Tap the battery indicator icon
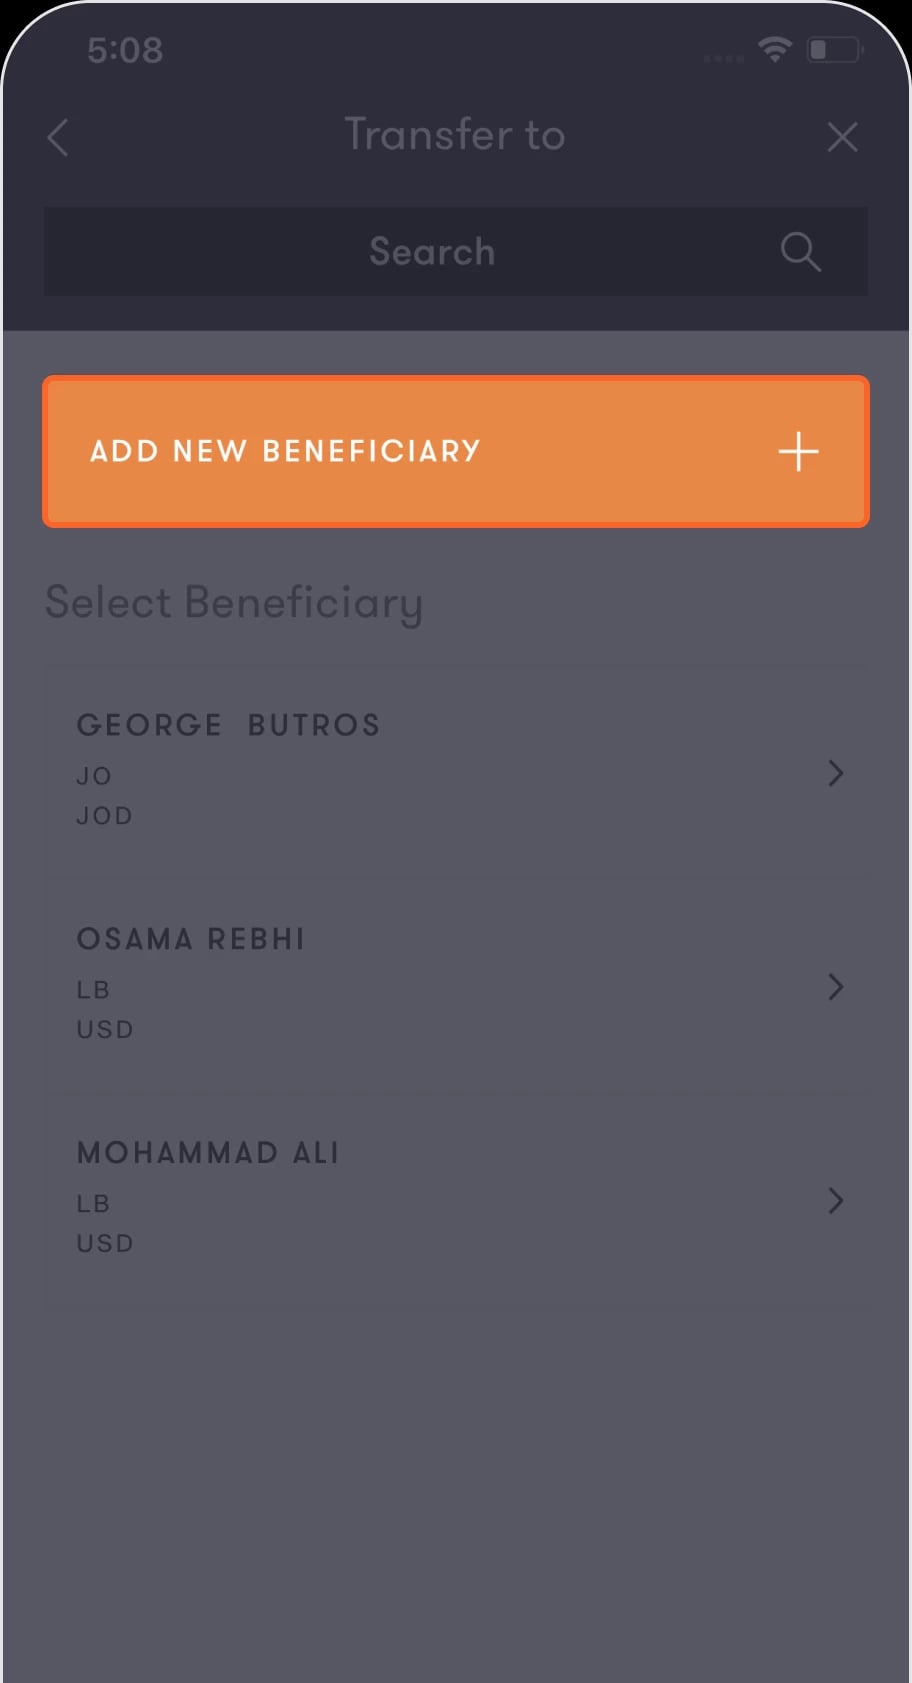This screenshot has height=1683, width=912. pos(834,49)
